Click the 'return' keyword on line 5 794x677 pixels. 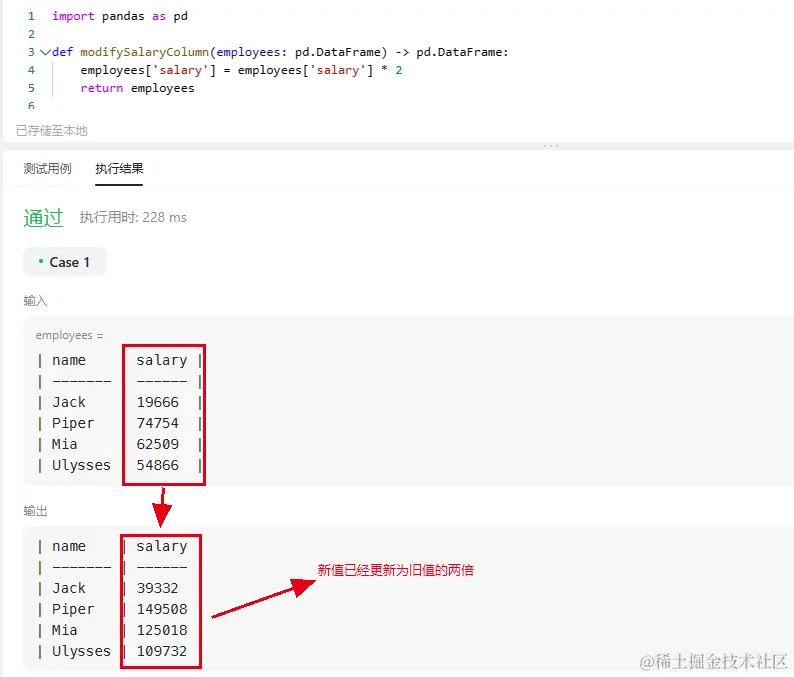102,88
